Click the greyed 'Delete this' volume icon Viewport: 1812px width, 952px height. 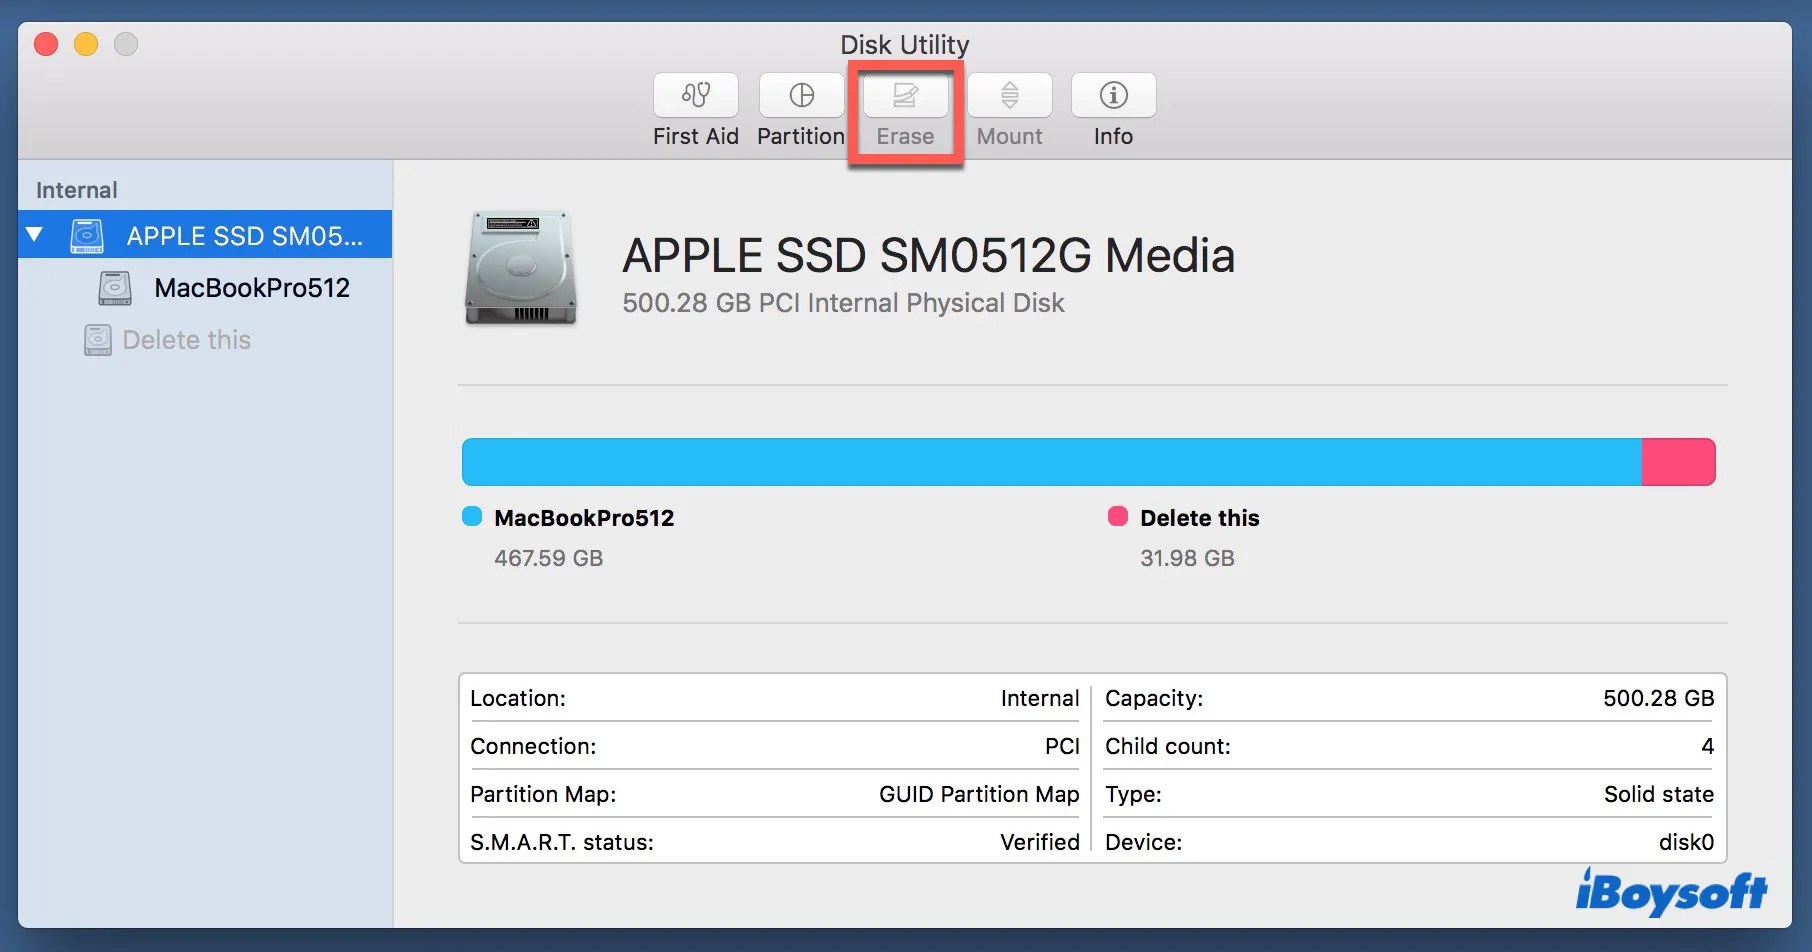click(x=97, y=339)
